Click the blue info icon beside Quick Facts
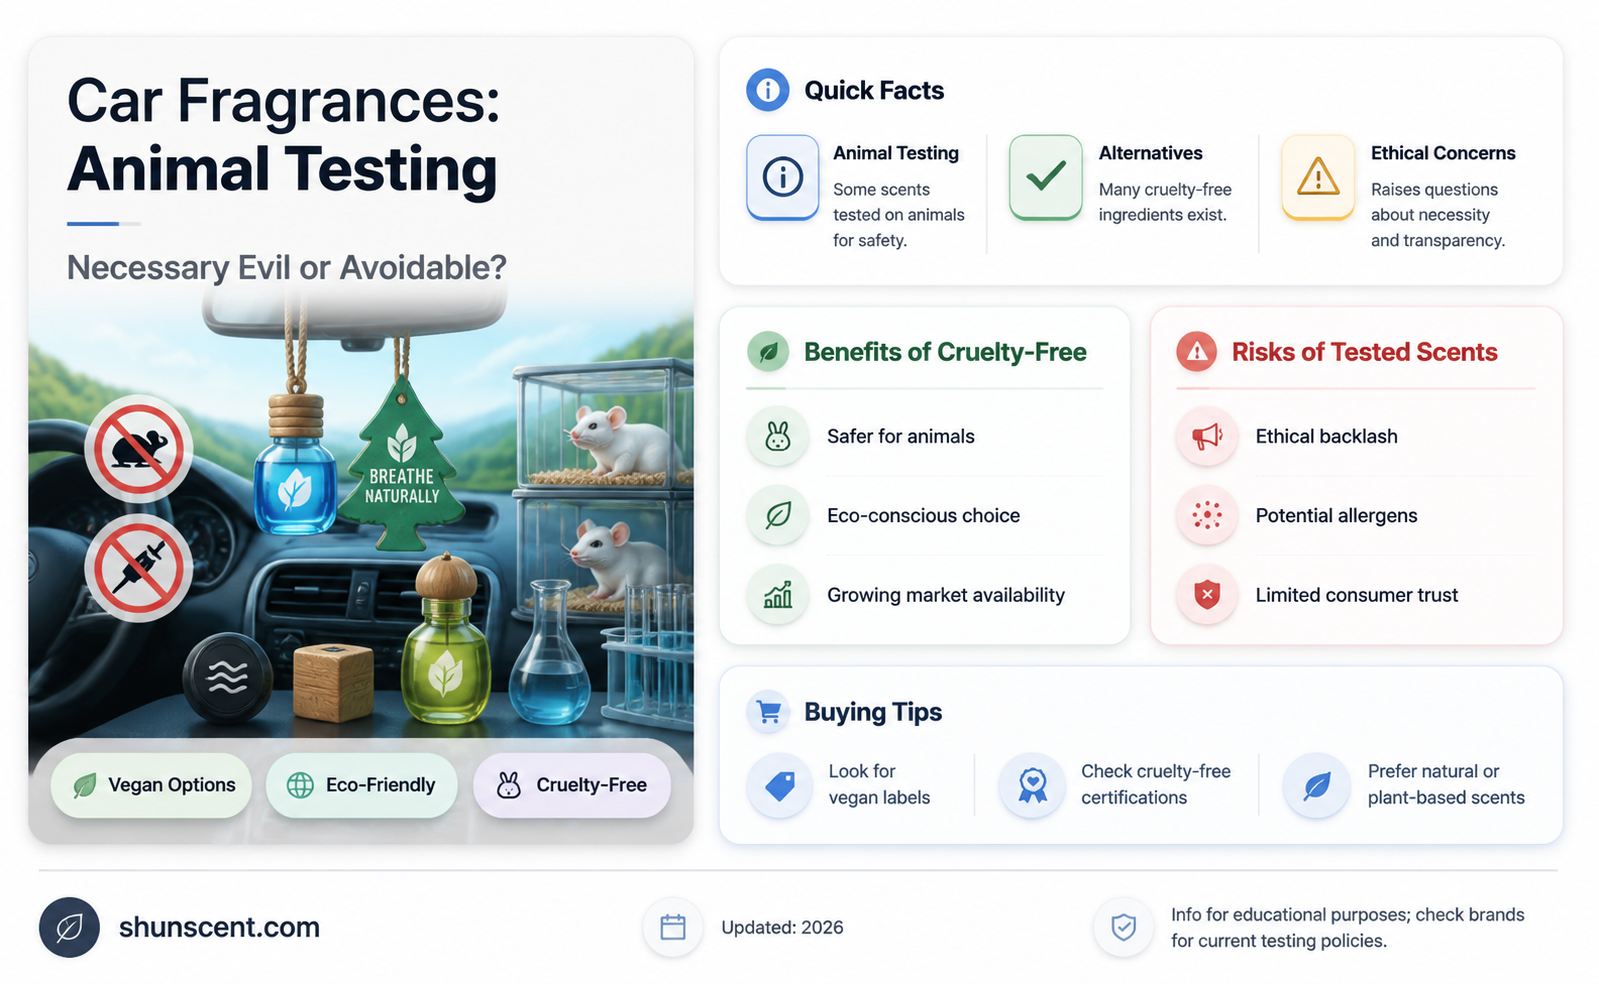Screen dimensions: 1599x984 point(767,91)
